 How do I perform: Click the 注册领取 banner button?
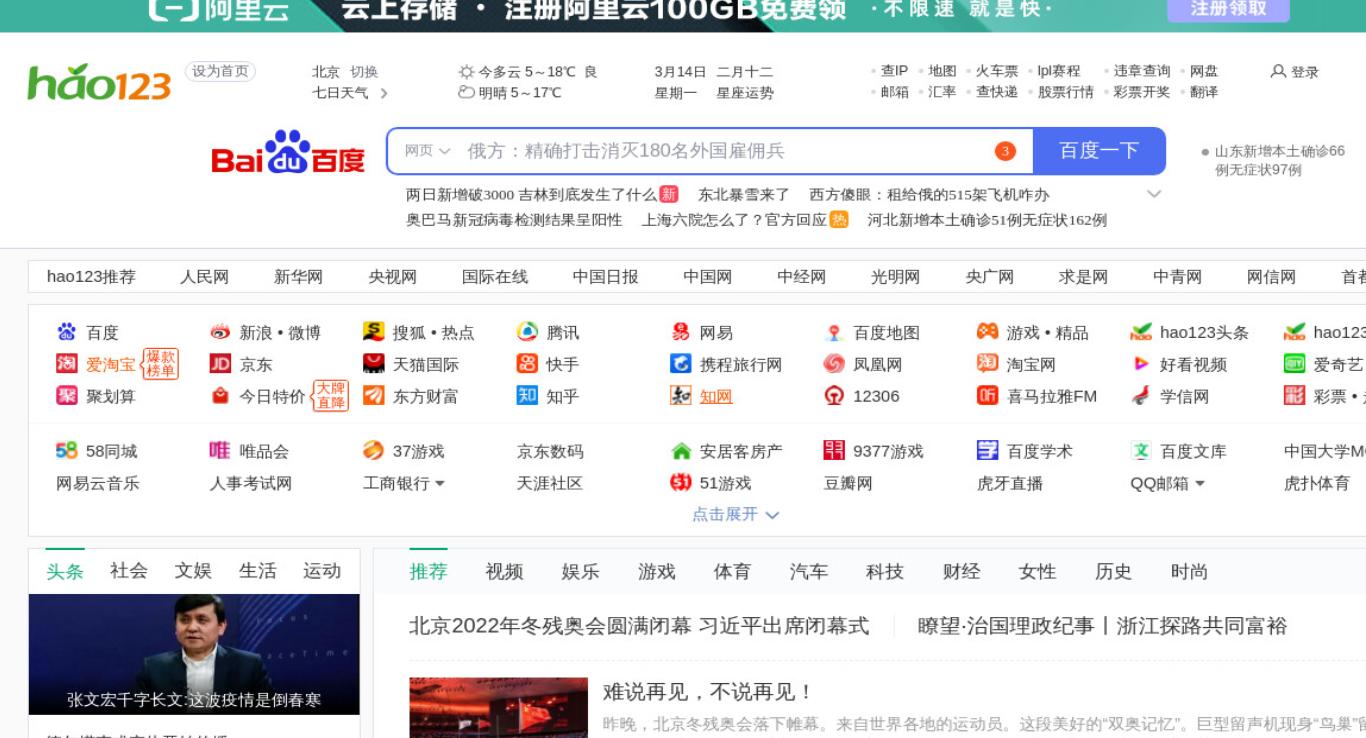tap(1228, 9)
